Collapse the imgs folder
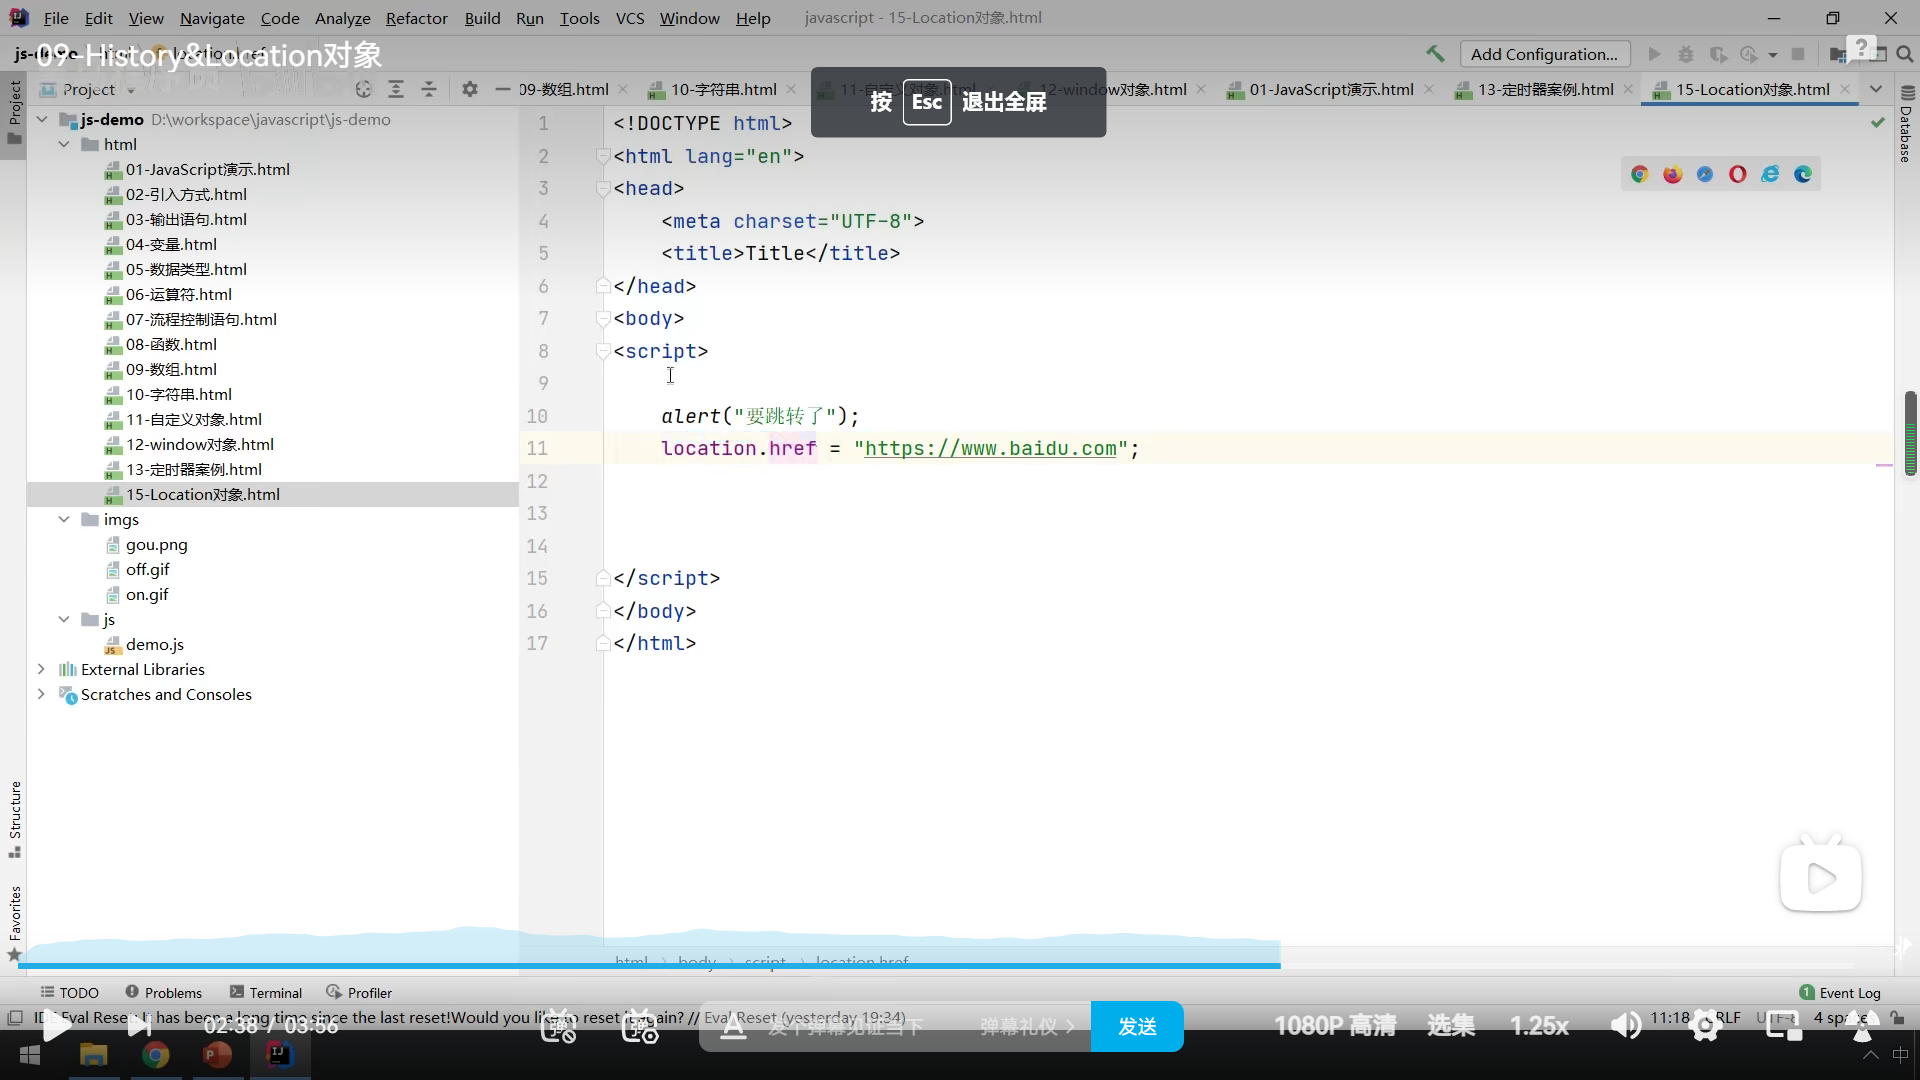Screen dimensions: 1920x1080 pyautogui.click(x=64, y=519)
